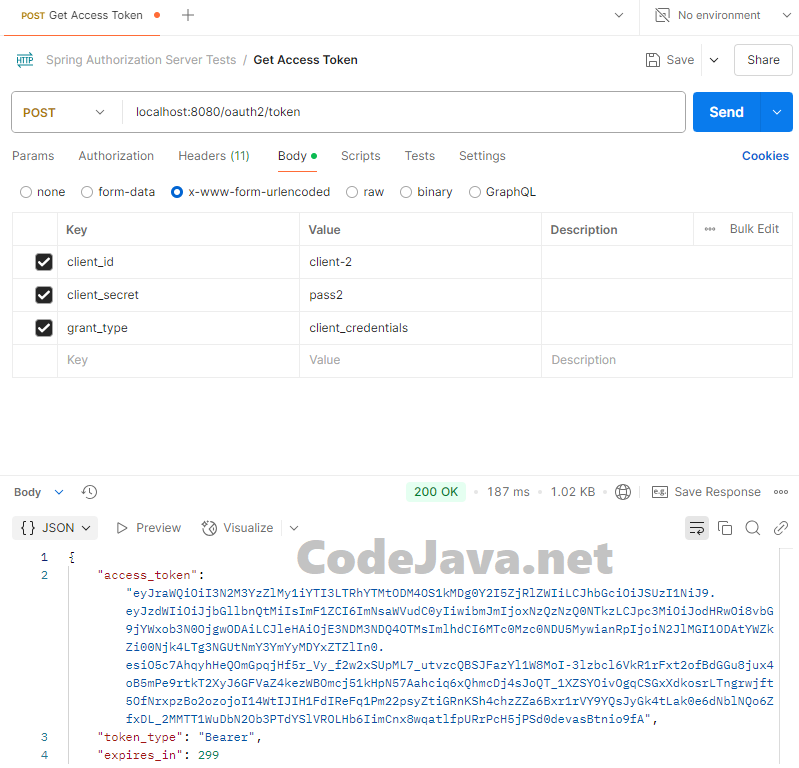The width and height of the screenshot is (799, 768).
Task: Select the none body option
Action: [x=26, y=192]
